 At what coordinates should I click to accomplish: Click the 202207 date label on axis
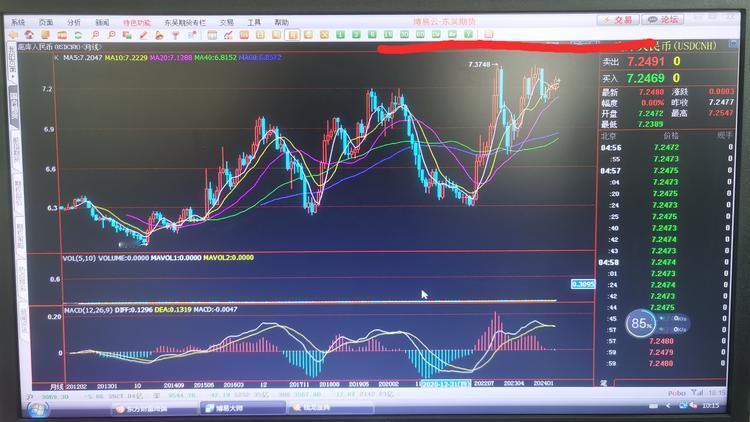pyautogui.click(x=484, y=383)
